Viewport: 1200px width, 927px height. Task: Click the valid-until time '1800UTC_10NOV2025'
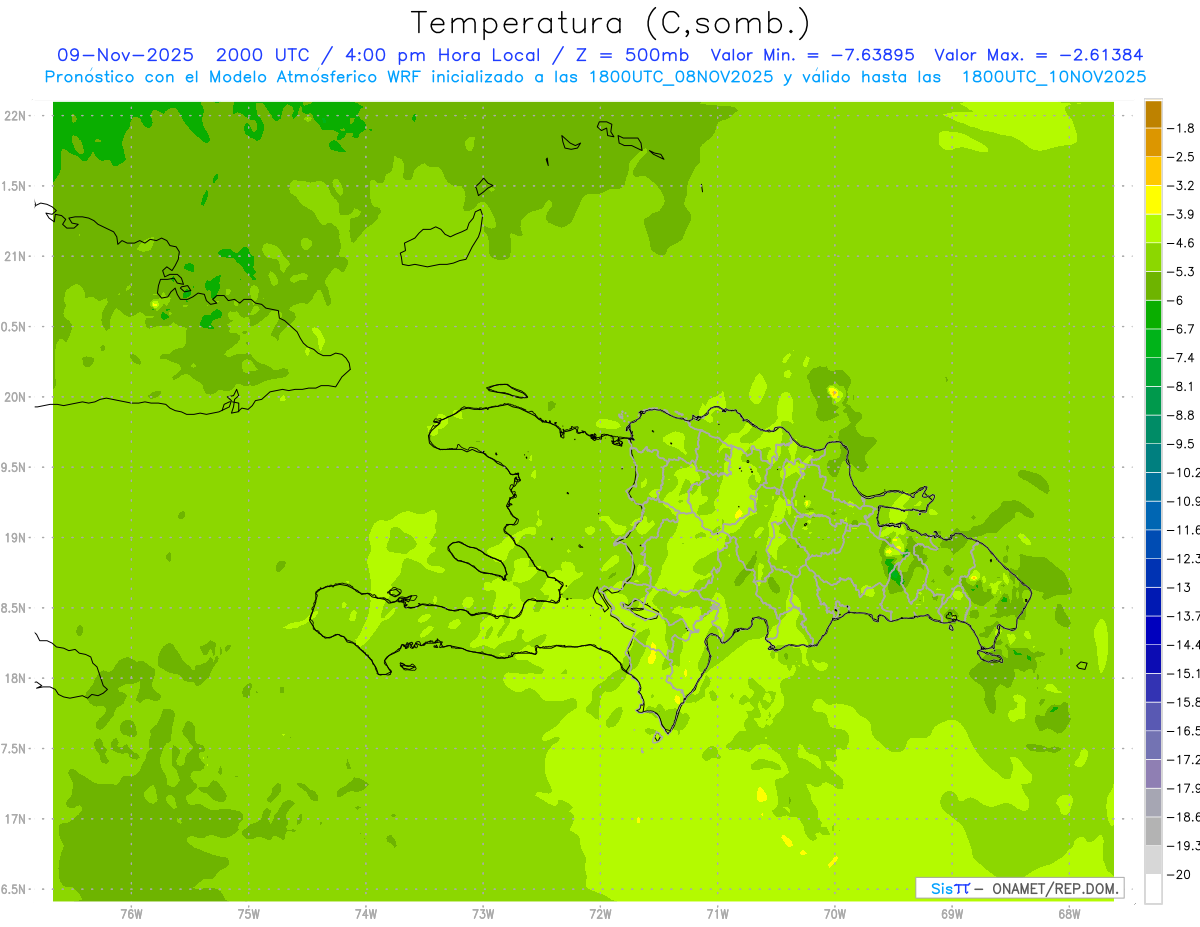[x=1054, y=77]
